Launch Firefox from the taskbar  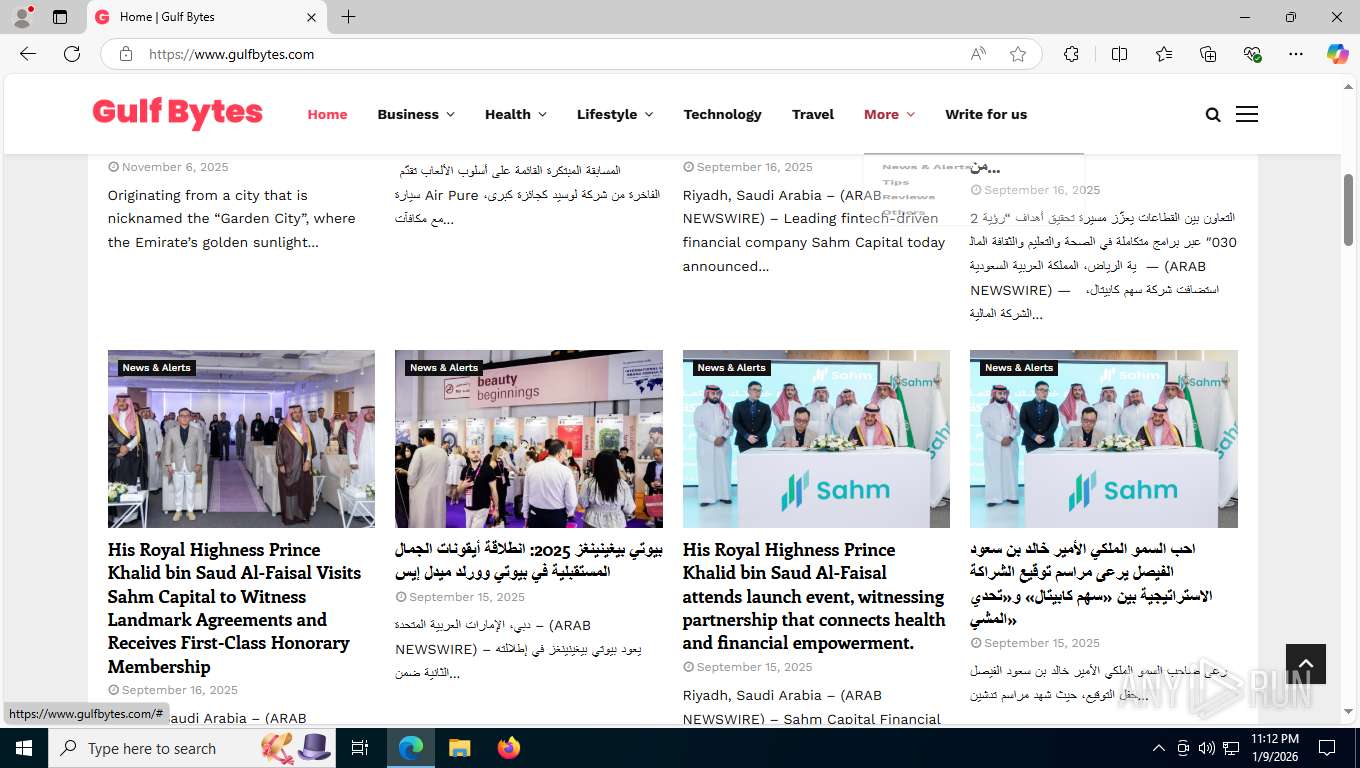tap(509, 748)
